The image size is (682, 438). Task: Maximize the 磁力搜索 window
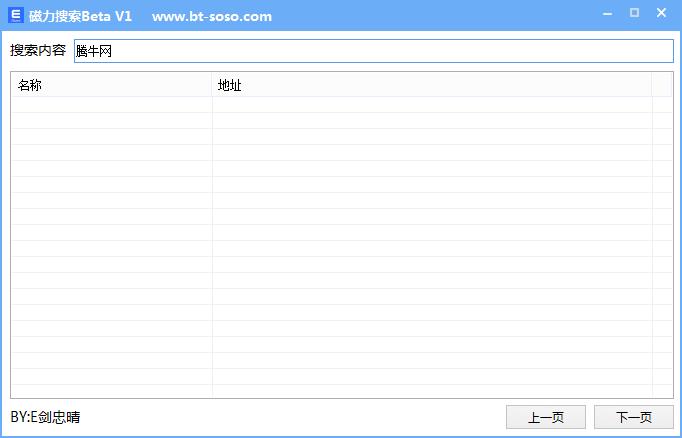coord(634,13)
